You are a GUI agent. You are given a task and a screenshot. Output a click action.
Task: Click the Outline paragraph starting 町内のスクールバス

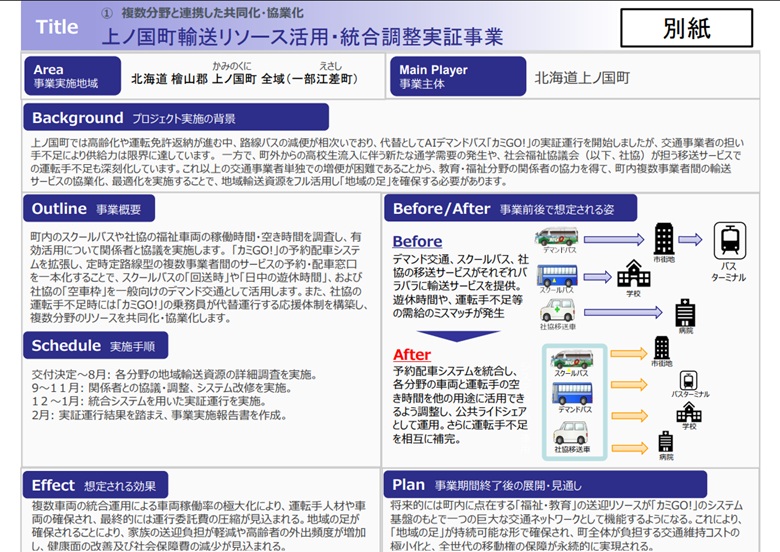(x=199, y=277)
